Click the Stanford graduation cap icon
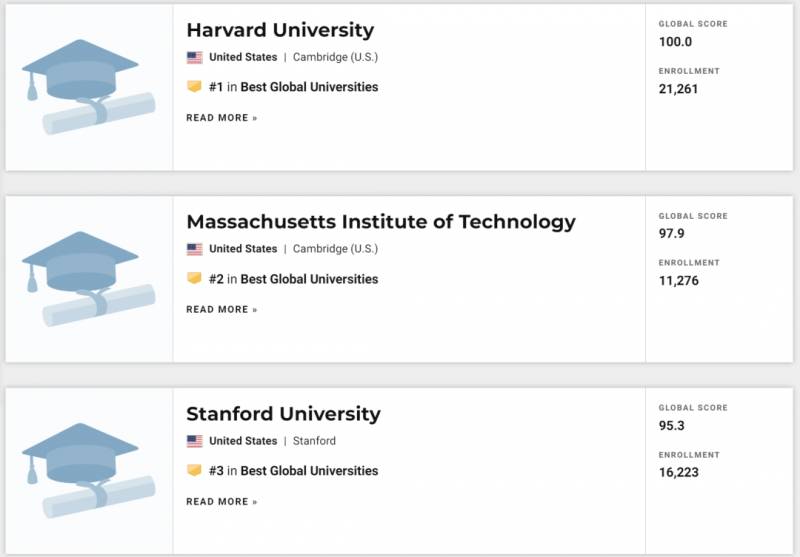800x557 pixels. [89, 470]
